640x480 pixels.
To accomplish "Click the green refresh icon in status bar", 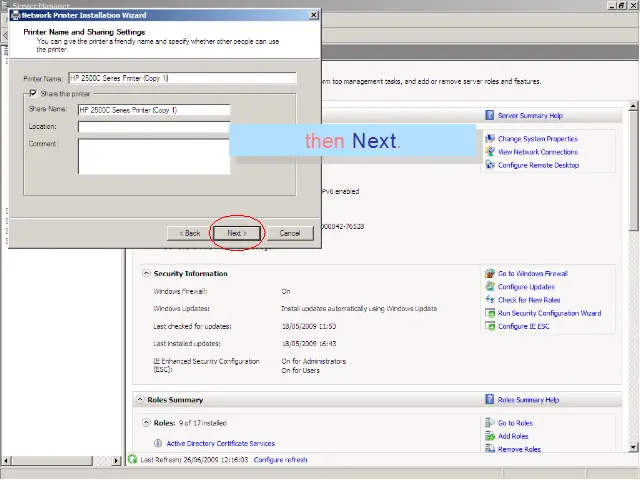I will (x=132, y=459).
